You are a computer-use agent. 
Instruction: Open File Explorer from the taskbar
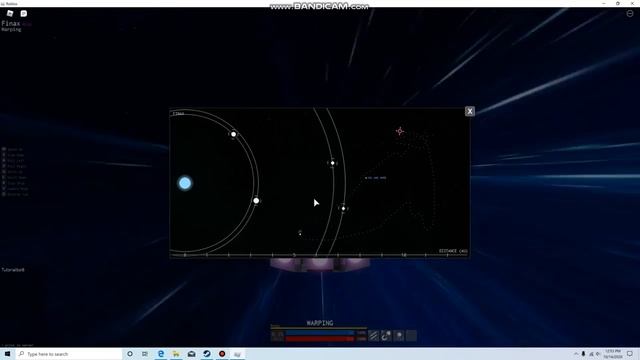(176, 354)
